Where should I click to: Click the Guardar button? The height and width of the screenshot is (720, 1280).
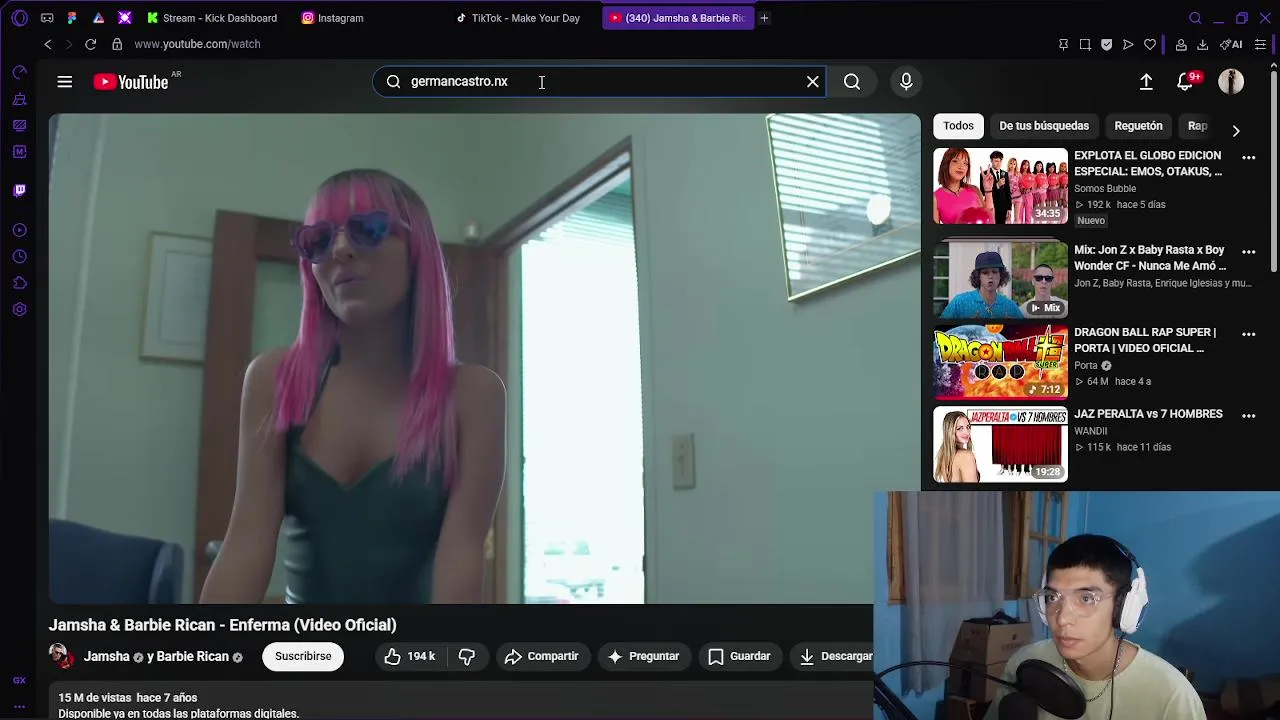tap(739, 656)
